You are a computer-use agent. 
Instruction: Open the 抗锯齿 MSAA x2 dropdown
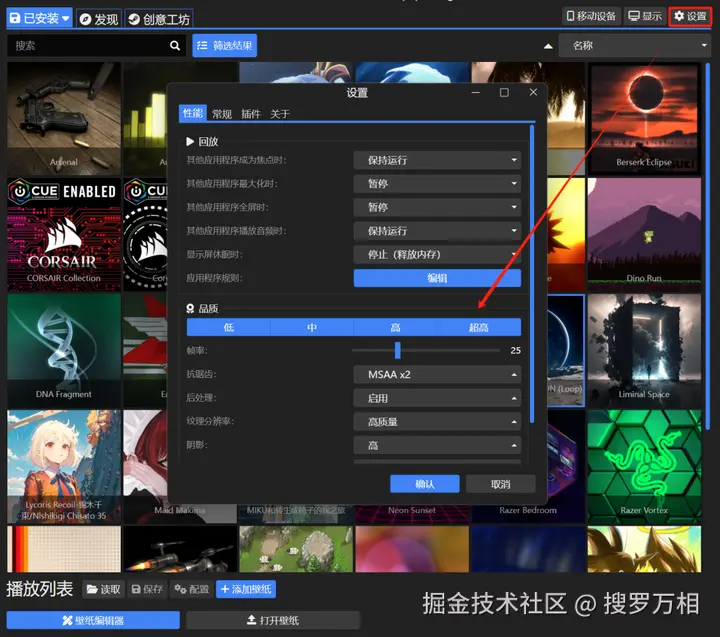click(437, 375)
